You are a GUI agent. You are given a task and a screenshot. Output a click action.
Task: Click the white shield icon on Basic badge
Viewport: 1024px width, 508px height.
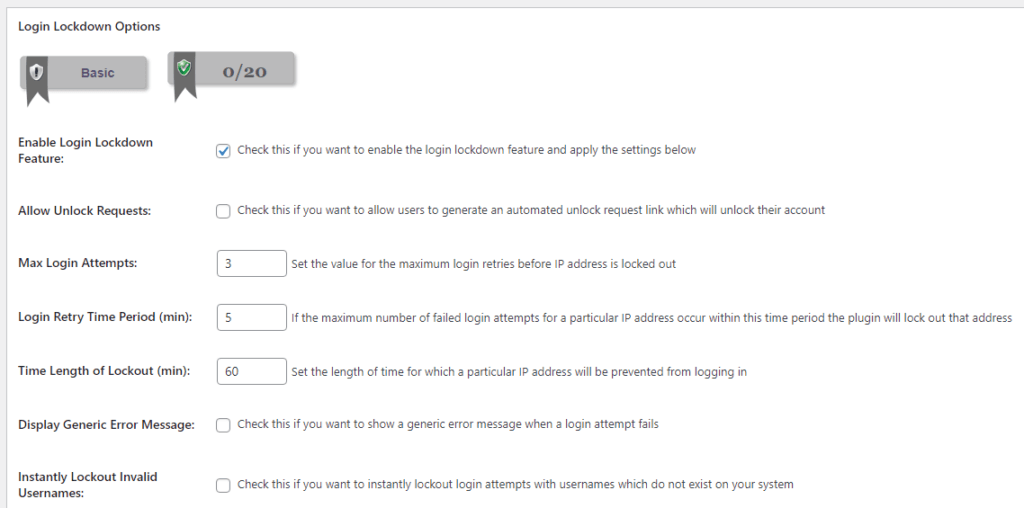click(x=37, y=72)
